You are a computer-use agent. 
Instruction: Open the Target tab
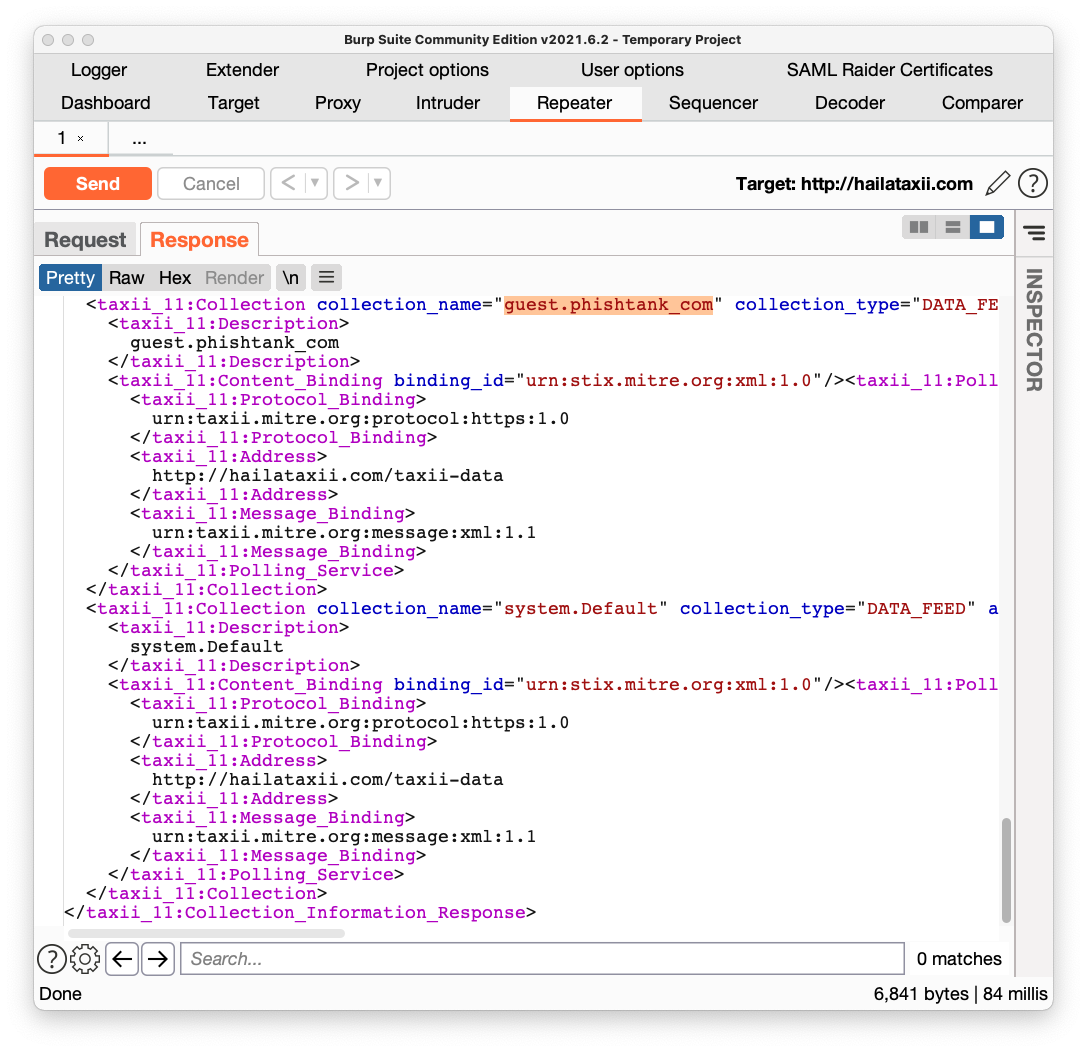point(234,103)
